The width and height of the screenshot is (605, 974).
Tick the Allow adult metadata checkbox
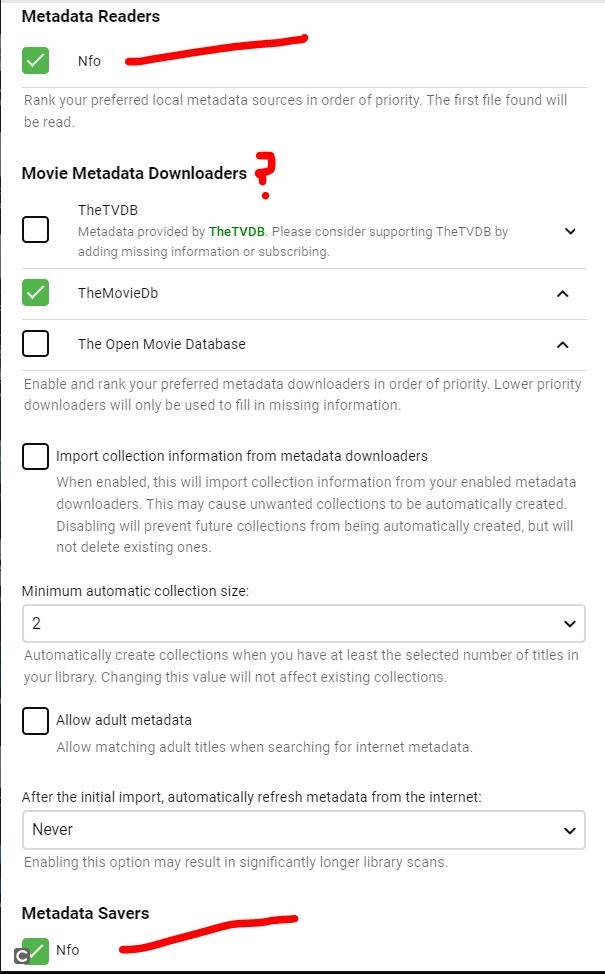36,720
